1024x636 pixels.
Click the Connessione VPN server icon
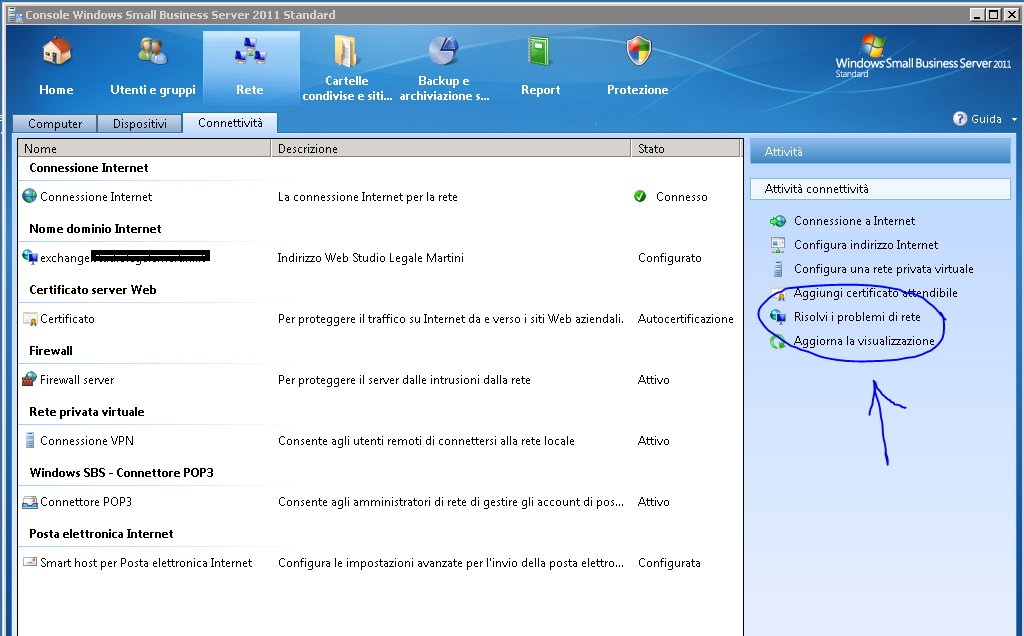tap(29, 440)
